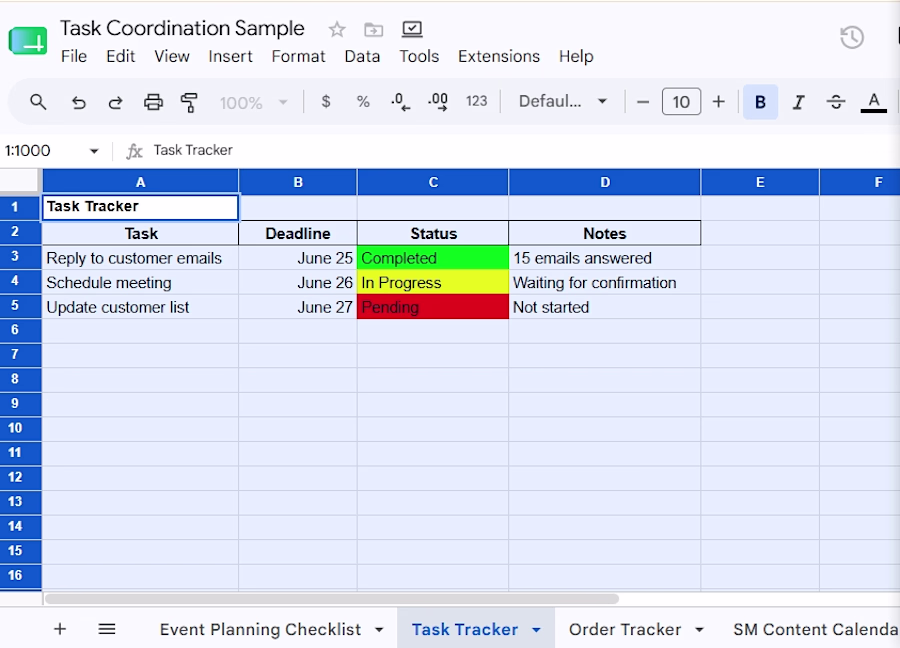Click the formula bar text
The width and height of the screenshot is (900, 648).
coord(193,150)
